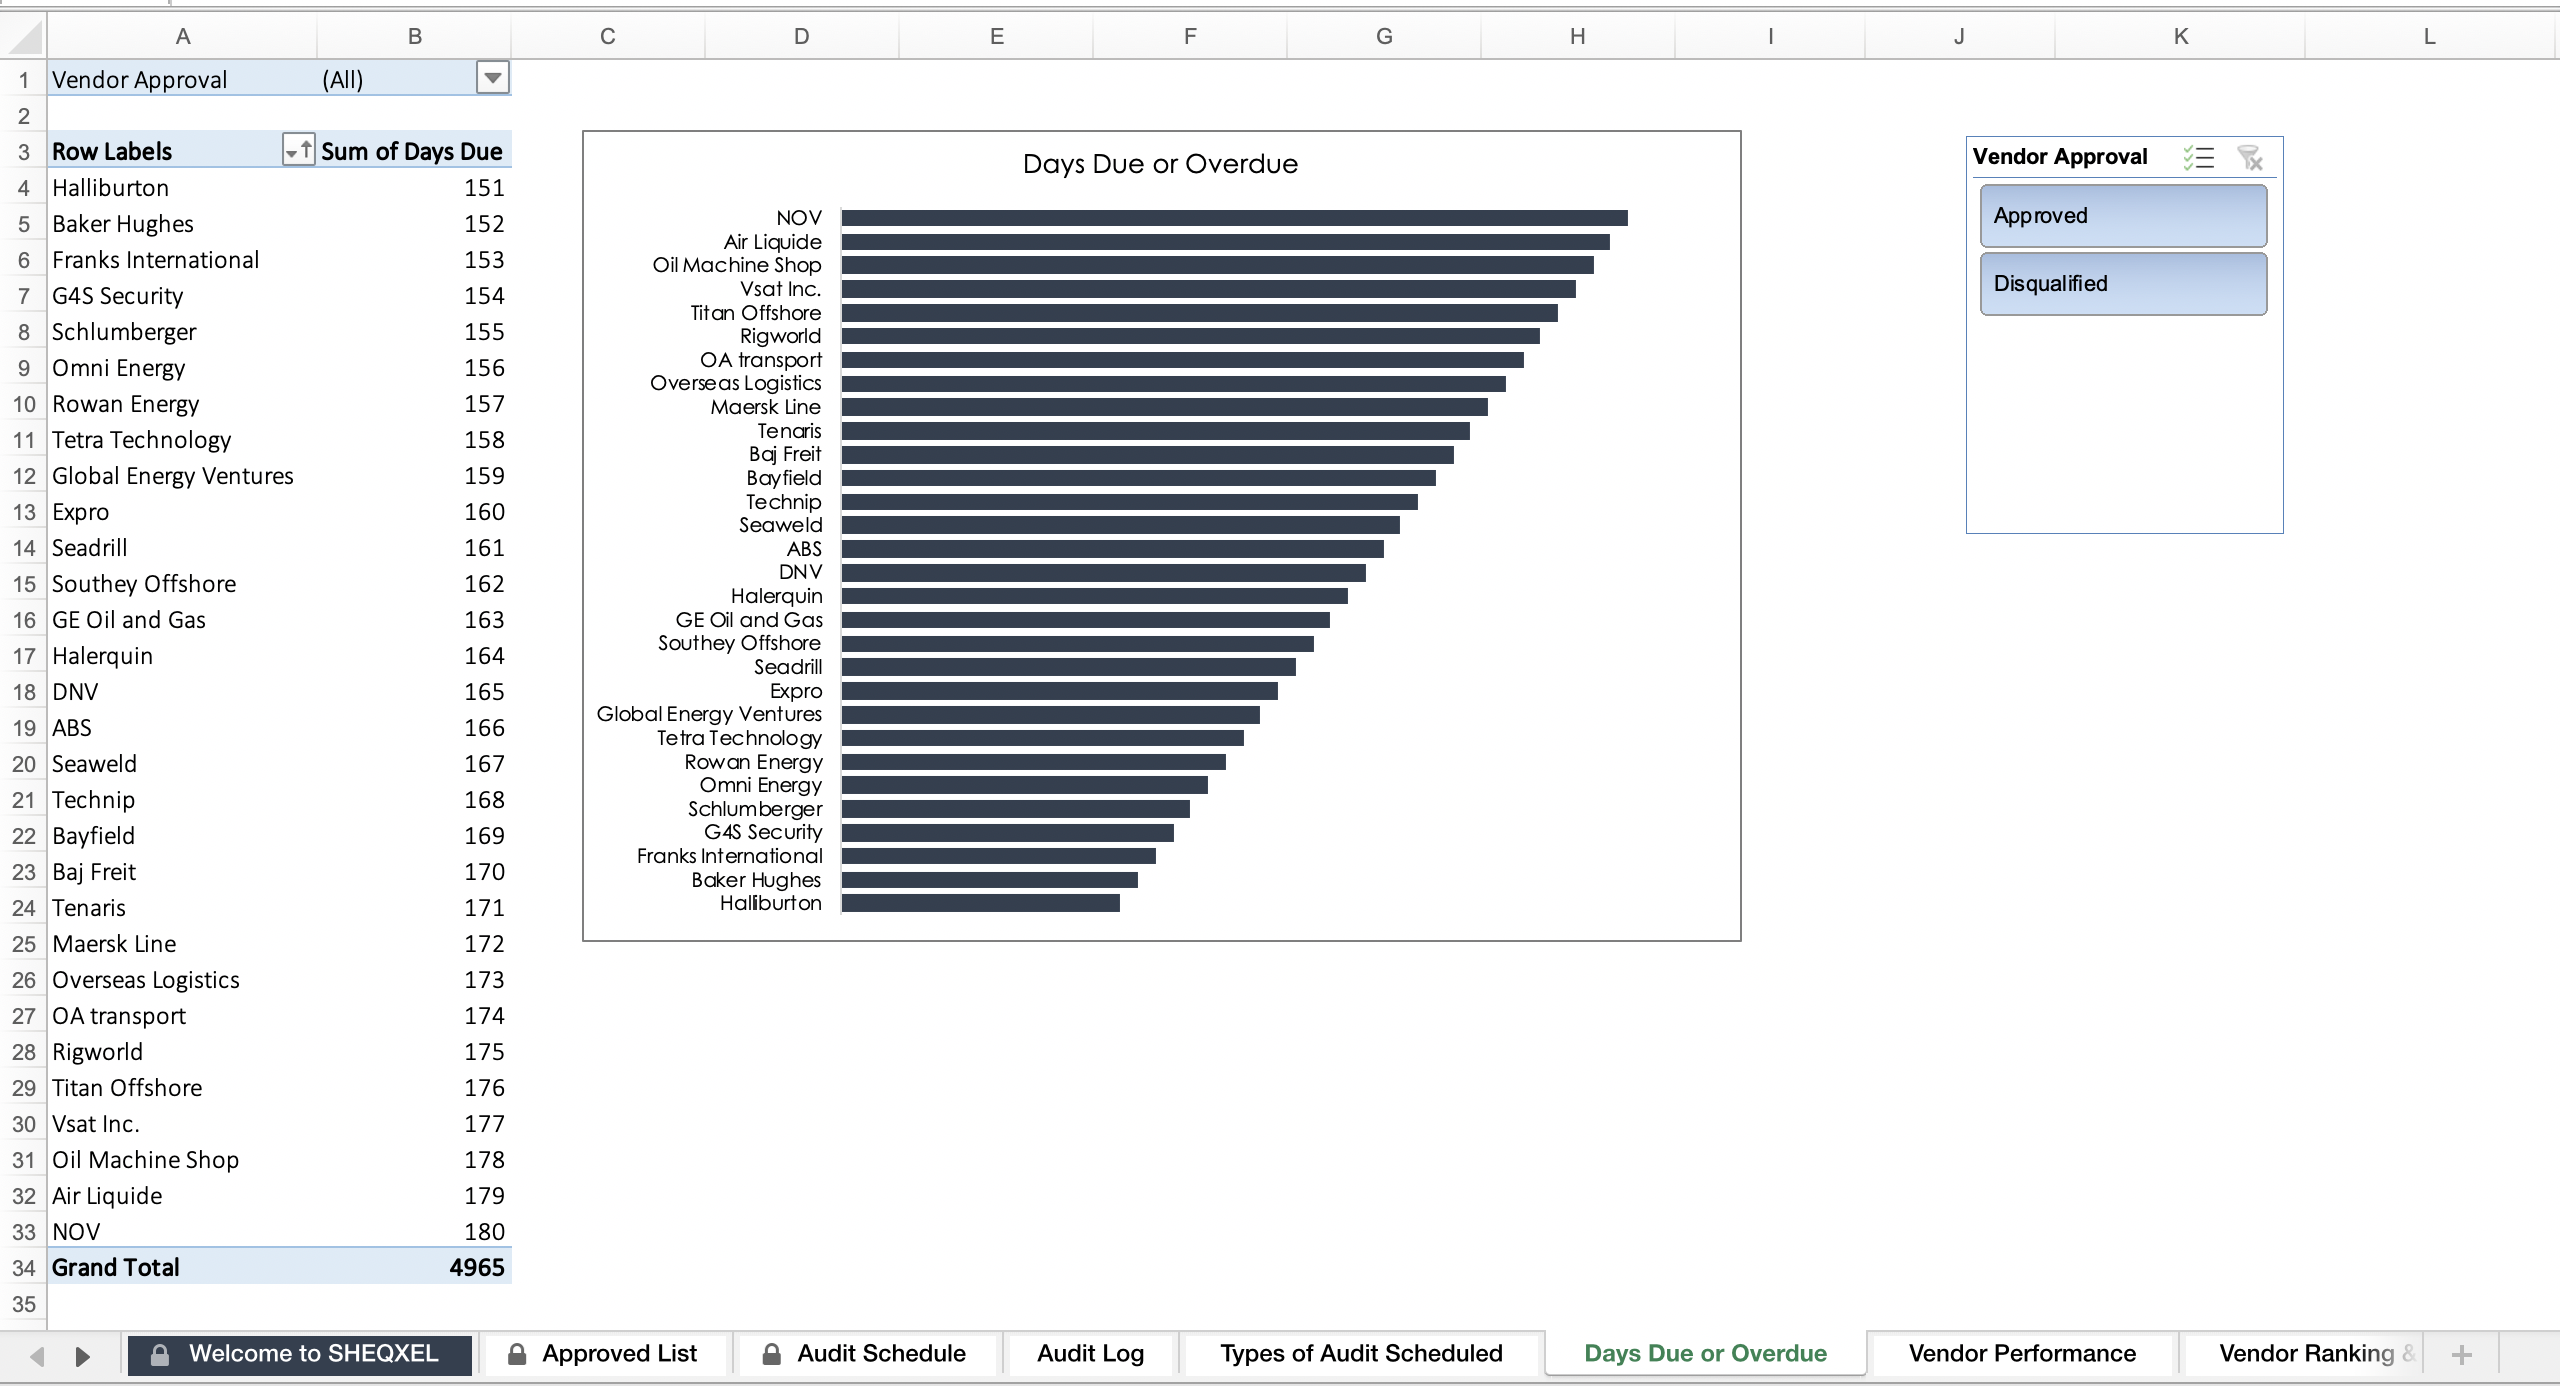Select row 34 header
The height and width of the screenshot is (1386, 2560).
point(24,1268)
